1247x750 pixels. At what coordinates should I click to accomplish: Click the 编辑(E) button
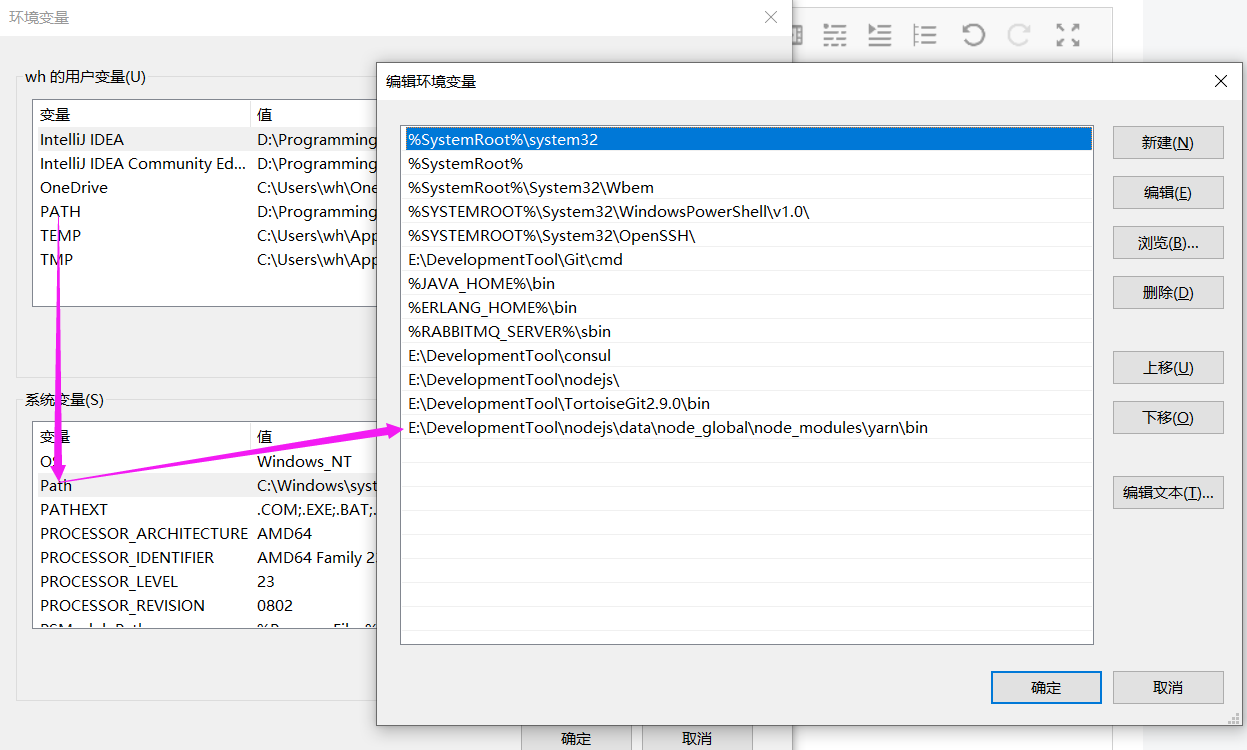[1168, 192]
